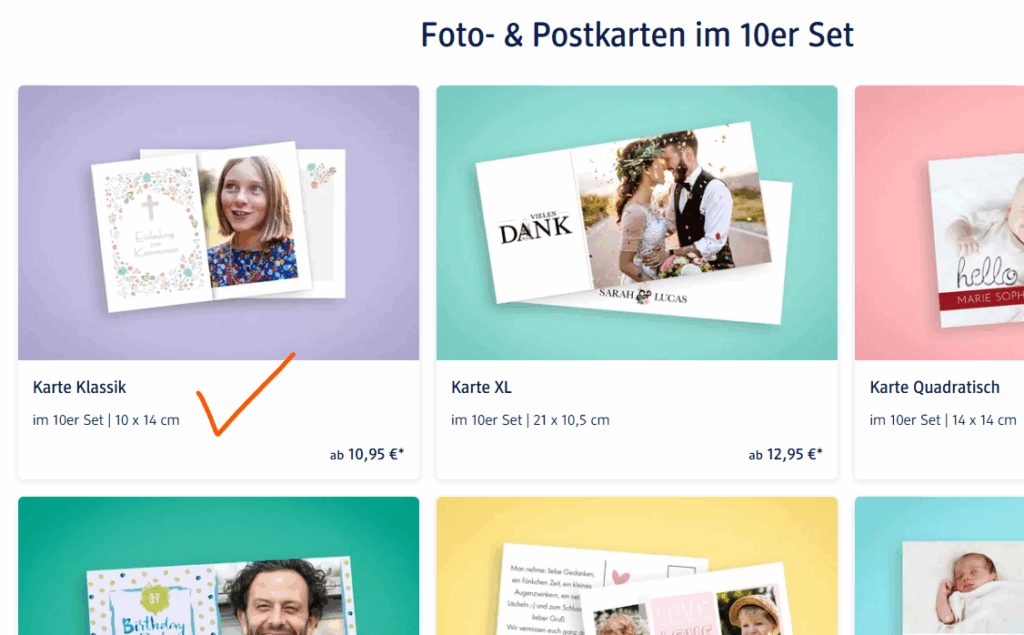Click the size text 14 x 14 cm
The height and width of the screenshot is (635, 1024).
click(x=984, y=420)
